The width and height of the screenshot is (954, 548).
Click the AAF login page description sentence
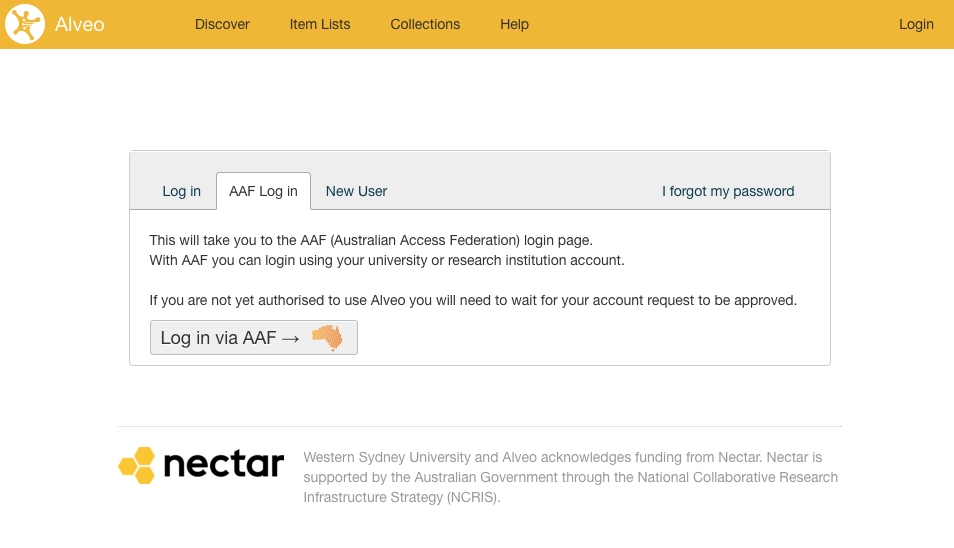tap(371, 240)
